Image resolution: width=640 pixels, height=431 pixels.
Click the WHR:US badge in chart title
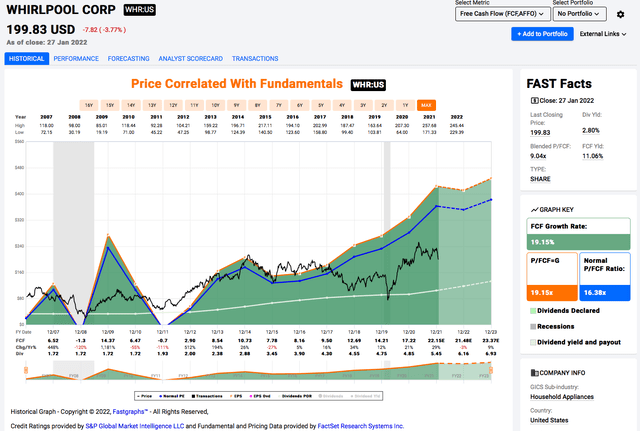point(368,84)
